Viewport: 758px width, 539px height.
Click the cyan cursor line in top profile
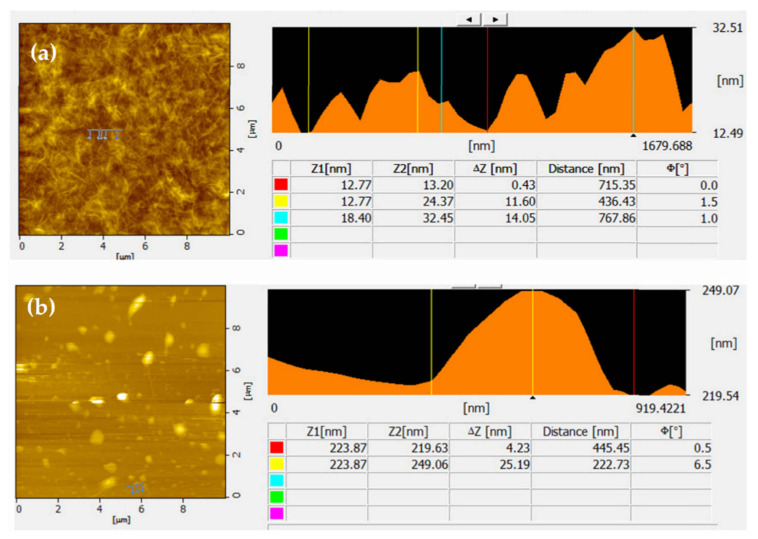click(441, 80)
